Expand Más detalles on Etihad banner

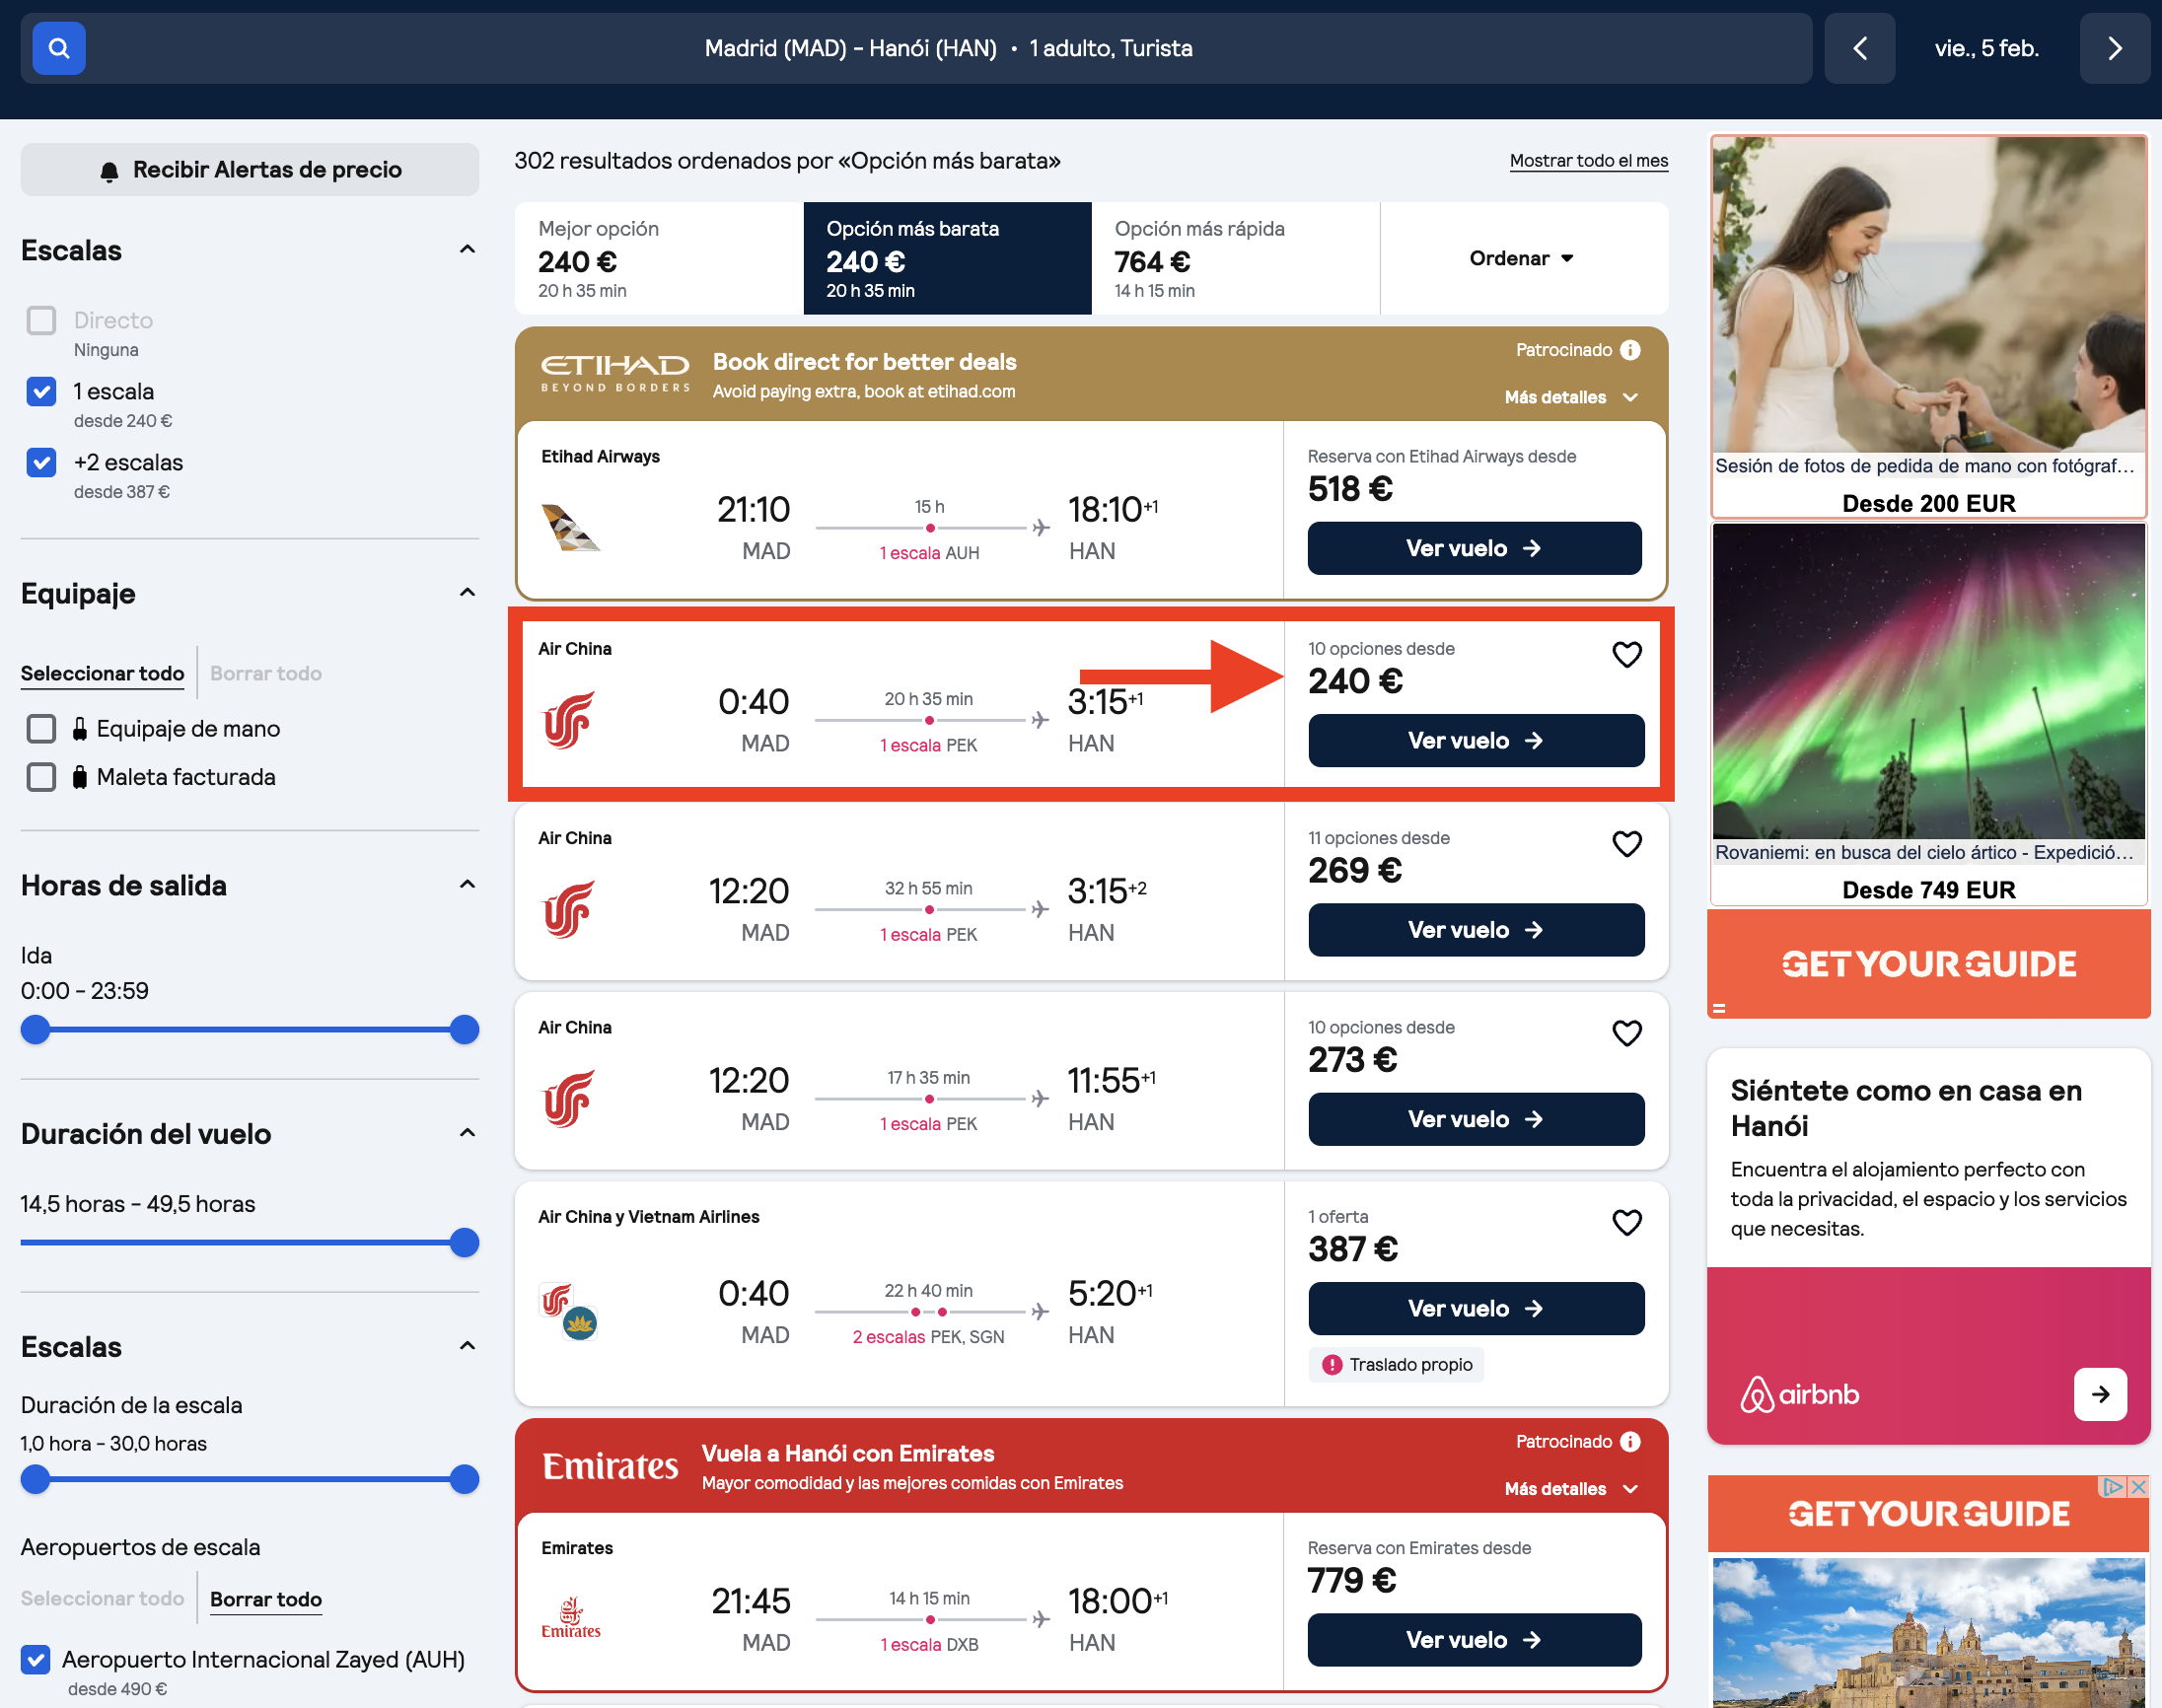pos(1571,397)
